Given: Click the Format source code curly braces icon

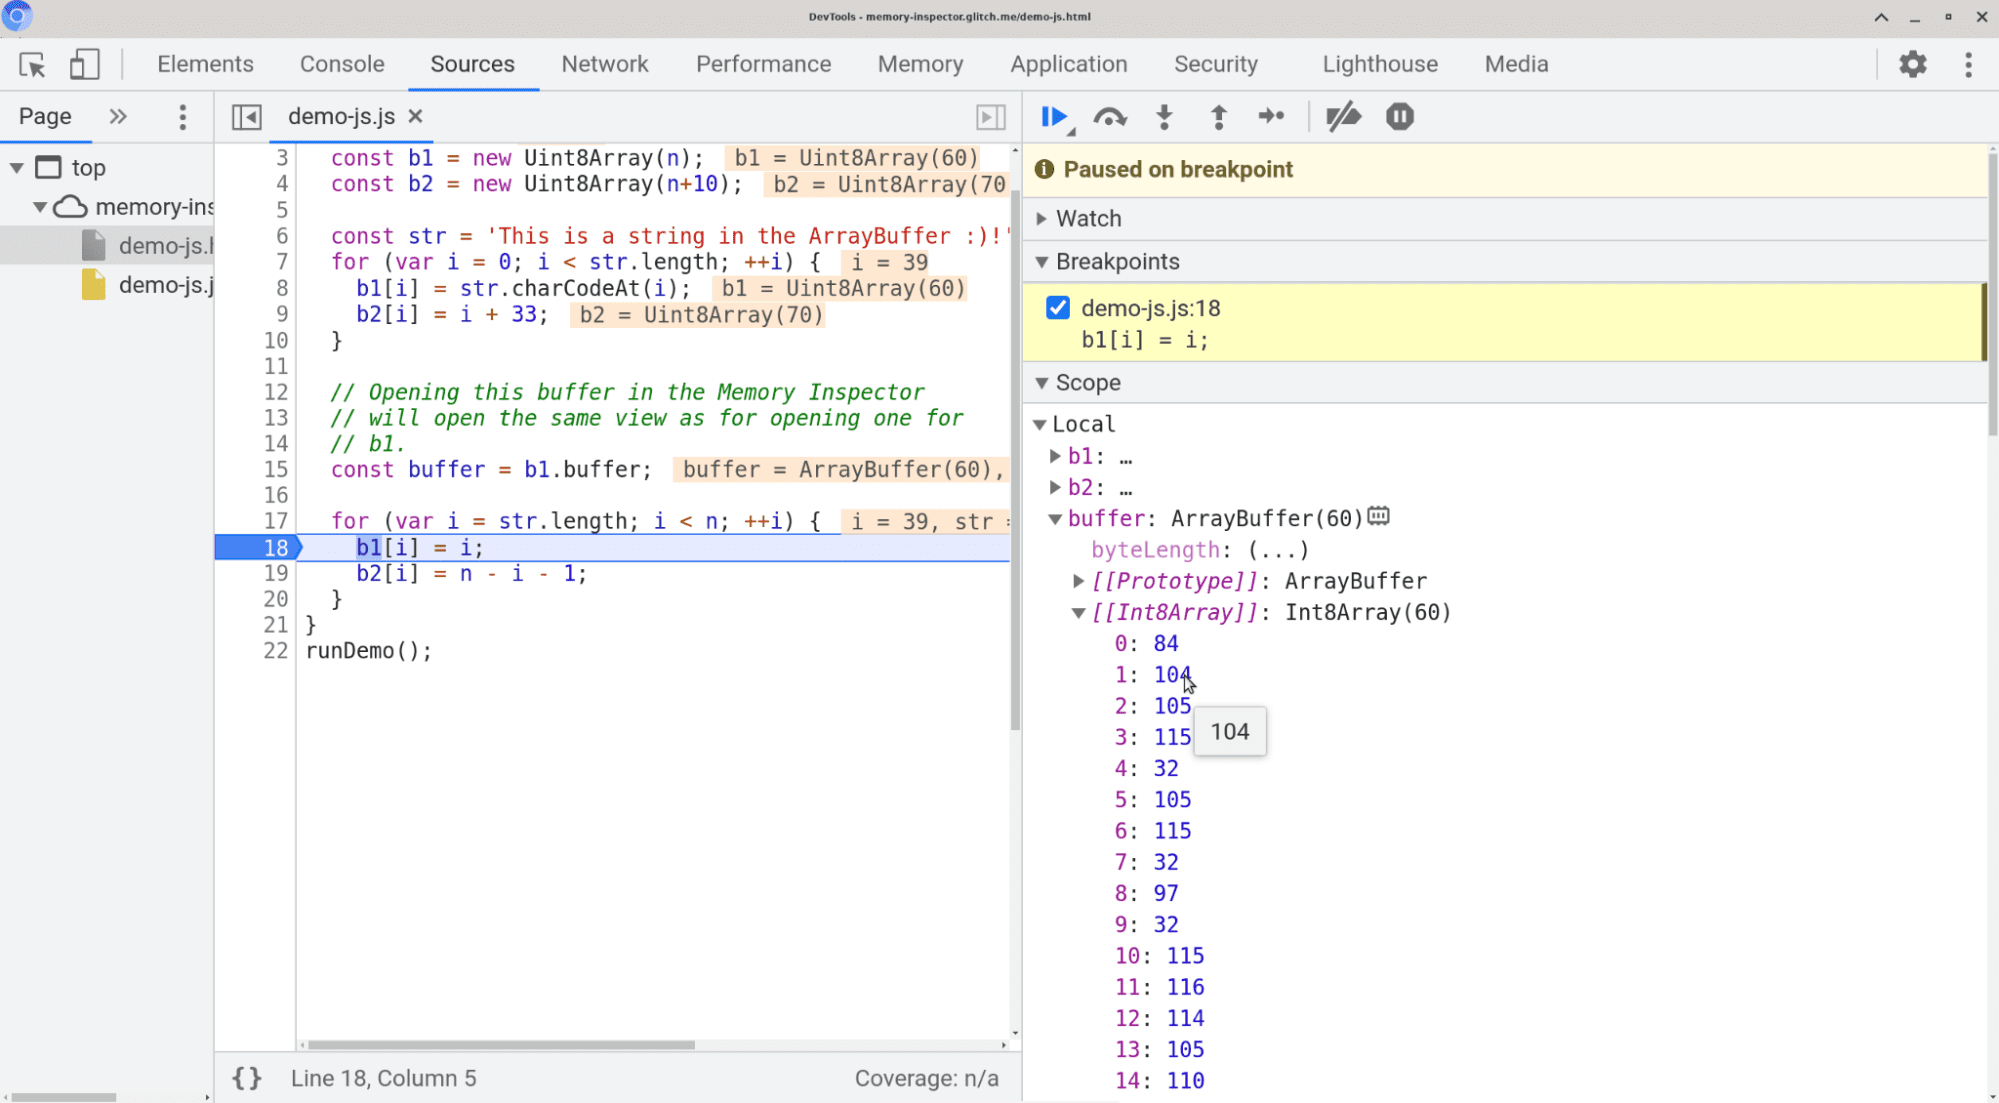Looking at the screenshot, I should [x=246, y=1079].
